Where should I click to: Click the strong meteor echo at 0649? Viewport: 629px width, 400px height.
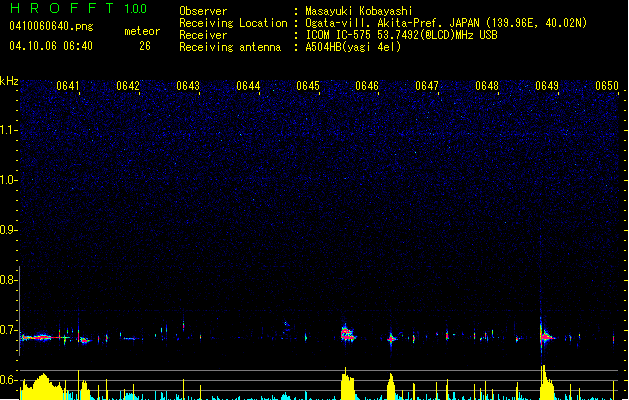click(546, 336)
